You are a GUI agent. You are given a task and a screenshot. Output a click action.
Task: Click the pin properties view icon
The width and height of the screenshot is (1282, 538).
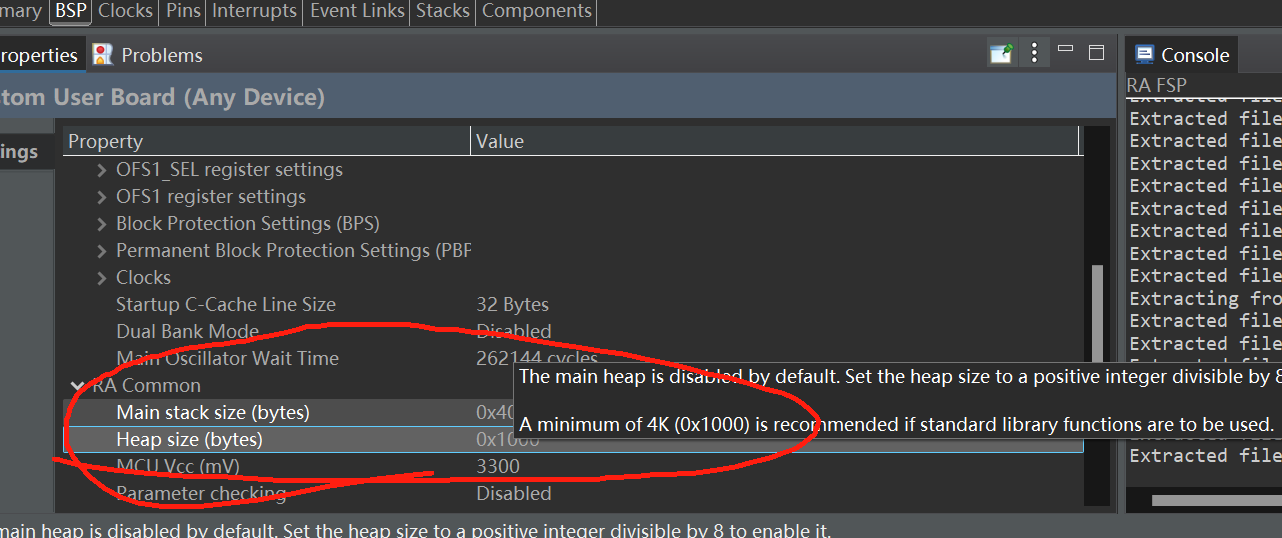click(1001, 53)
